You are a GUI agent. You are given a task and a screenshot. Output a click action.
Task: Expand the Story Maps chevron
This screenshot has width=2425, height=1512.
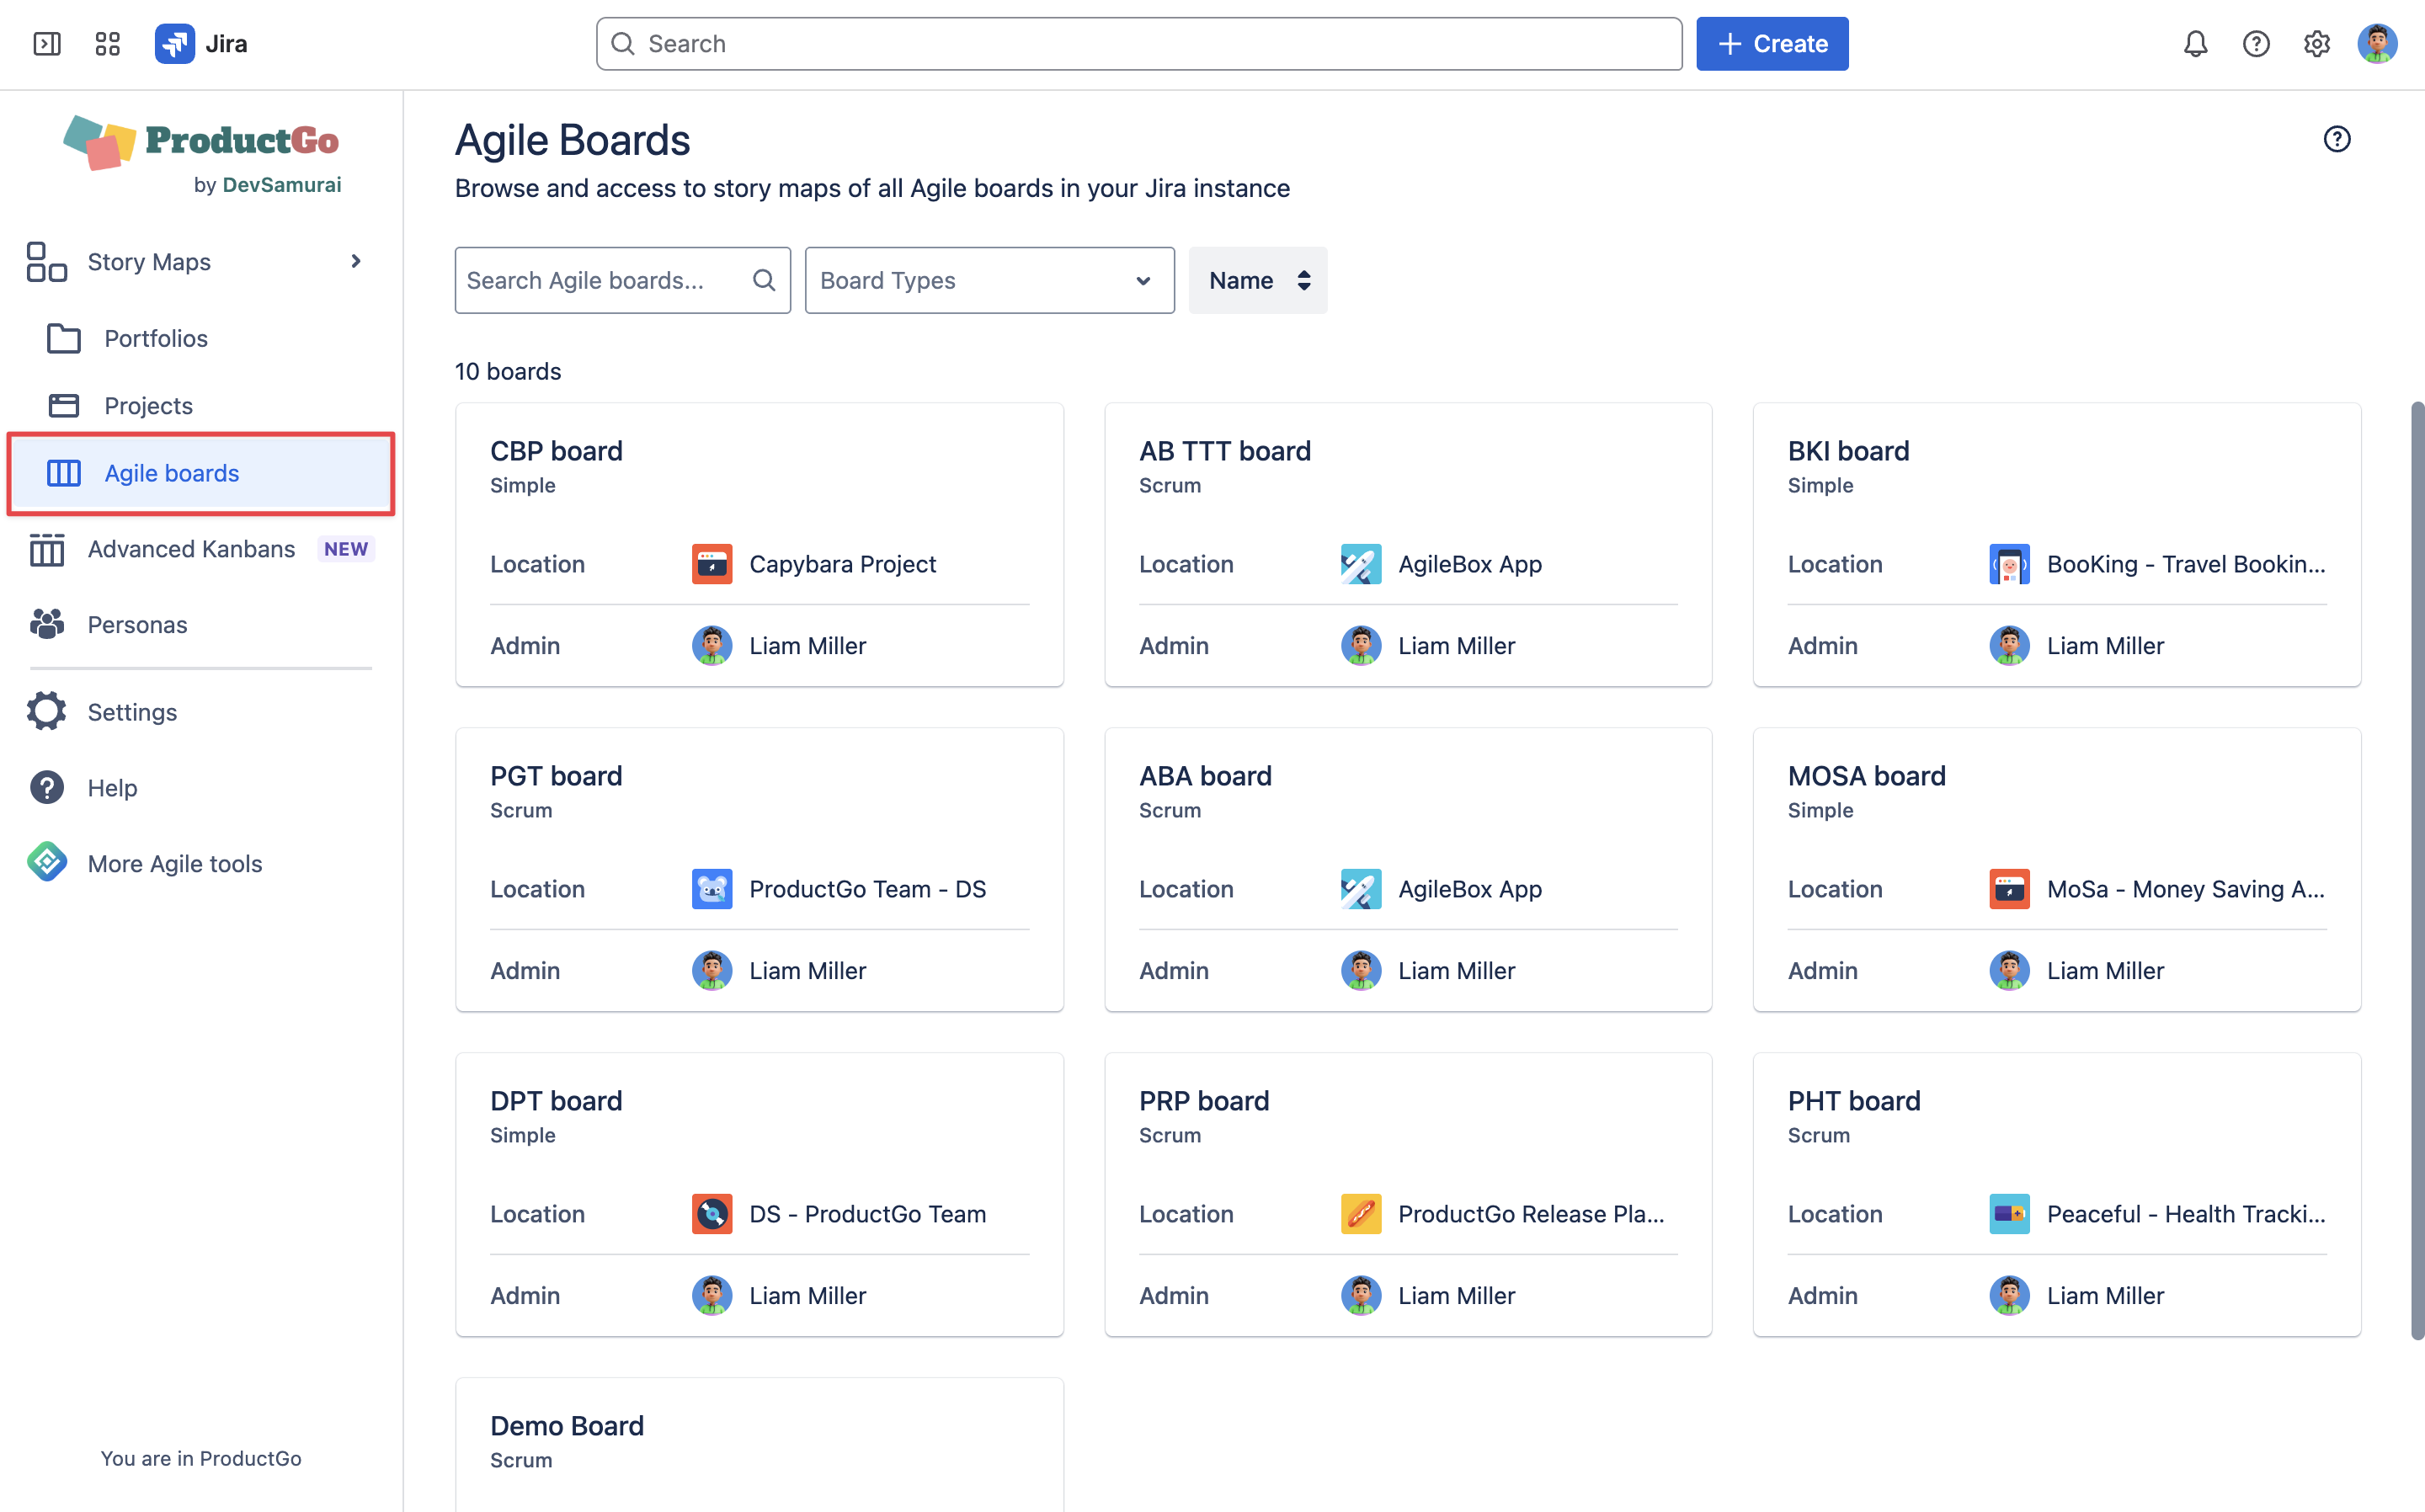coord(355,262)
